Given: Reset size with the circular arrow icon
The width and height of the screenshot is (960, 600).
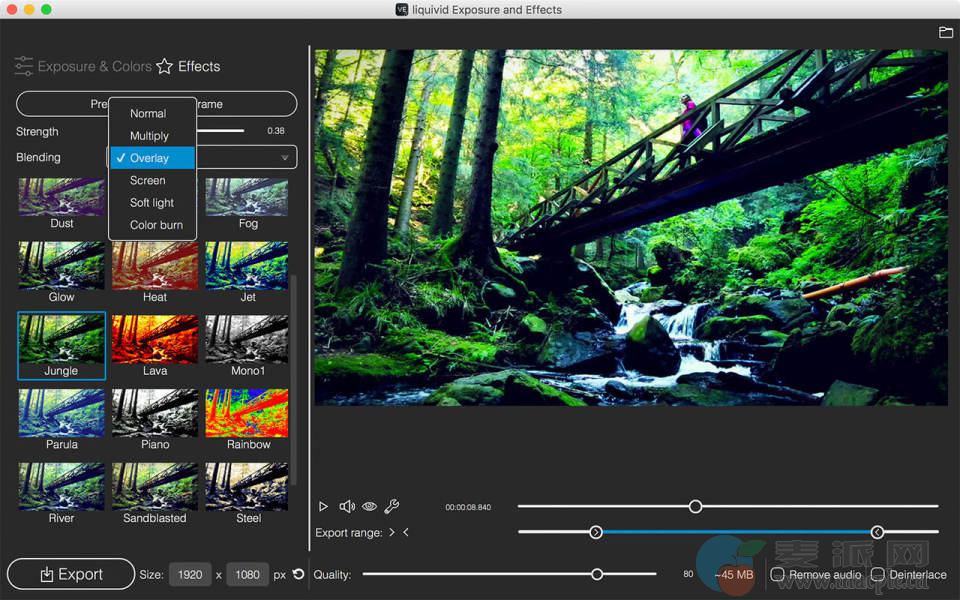Looking at the screenshot, I should [x=298, y=574].
